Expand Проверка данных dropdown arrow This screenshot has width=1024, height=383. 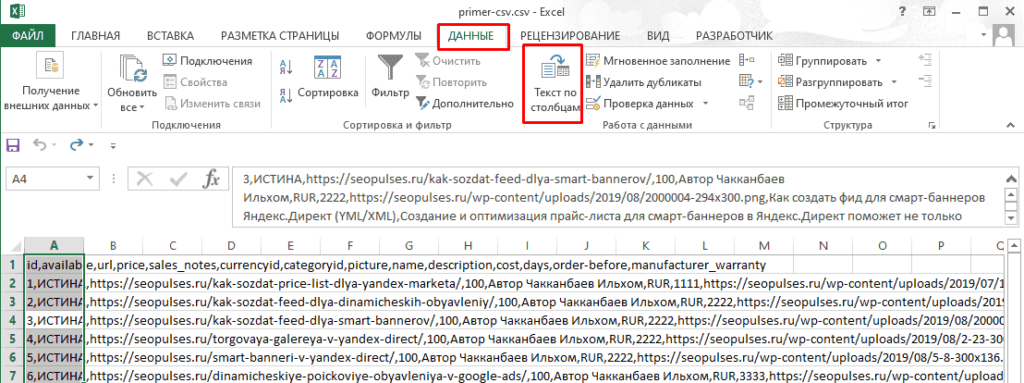pos(705,103)
